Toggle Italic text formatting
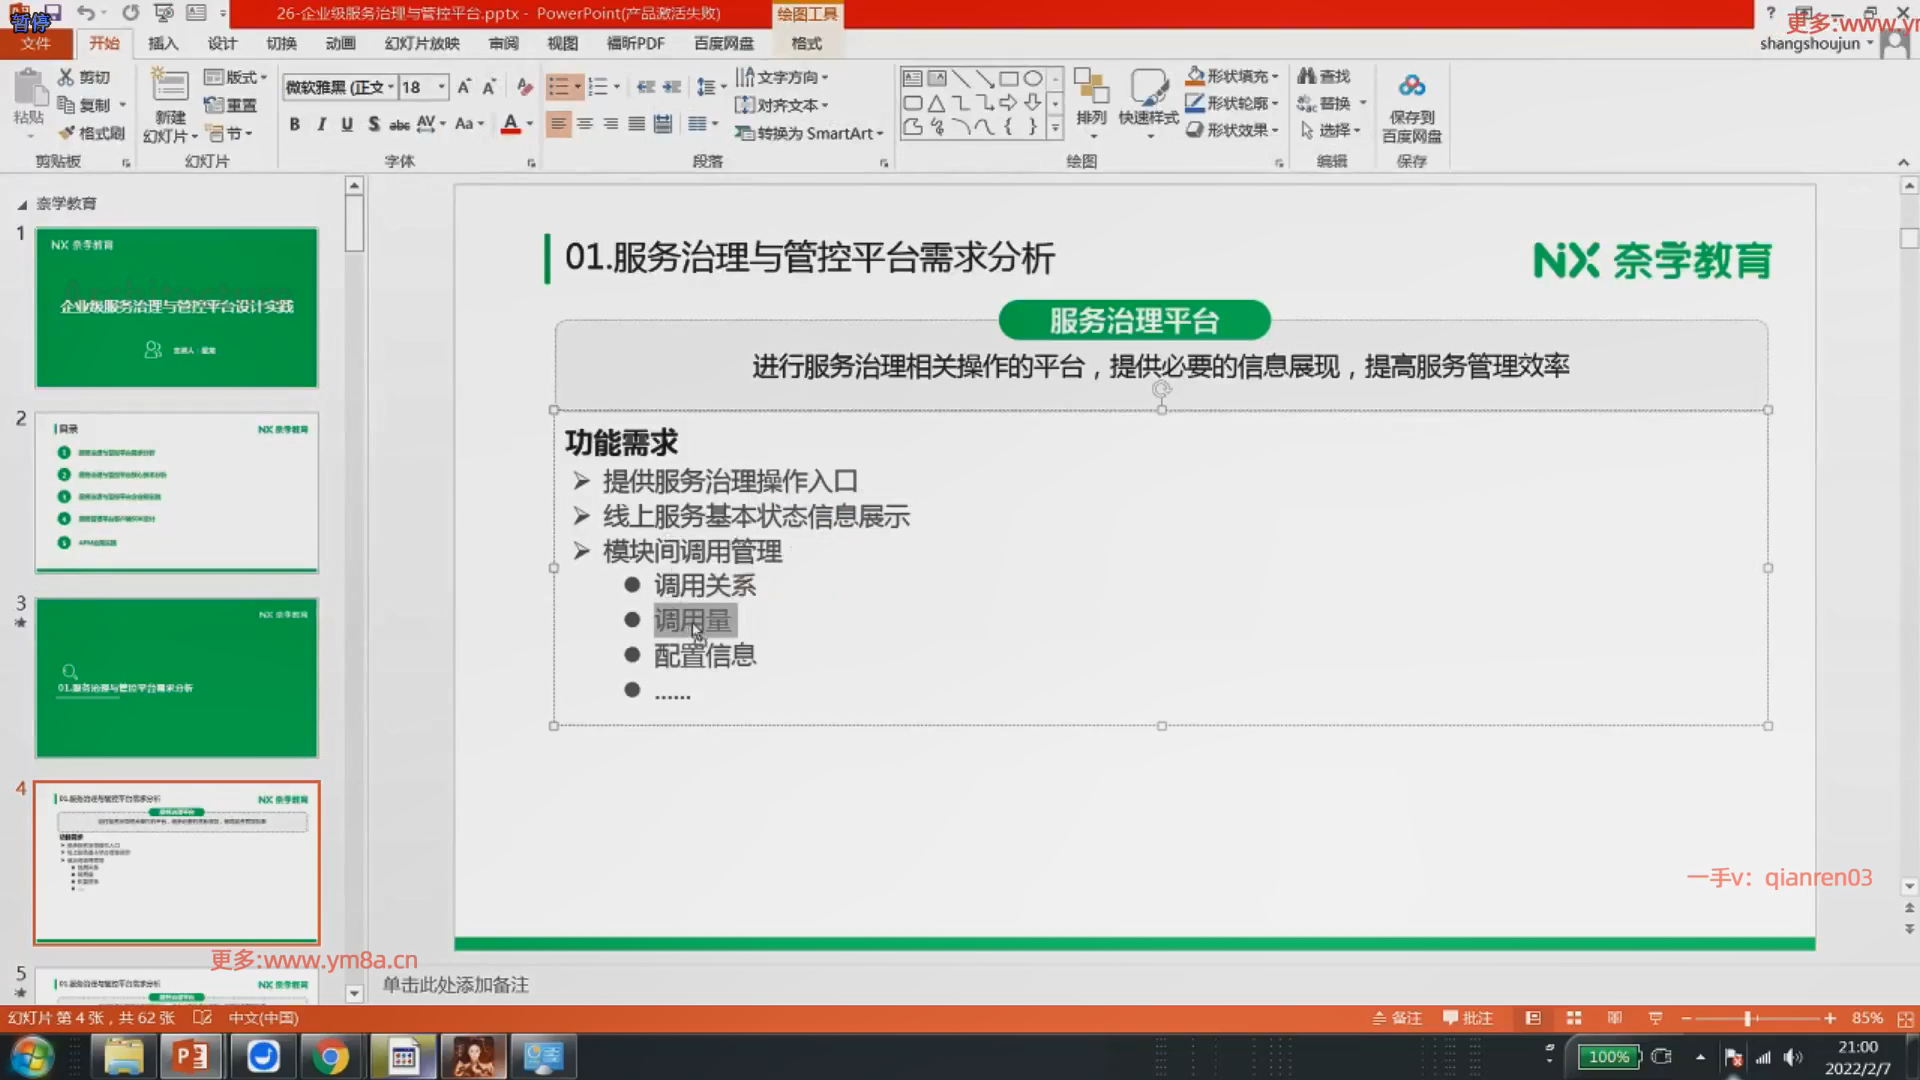 (x=321, y=124)
